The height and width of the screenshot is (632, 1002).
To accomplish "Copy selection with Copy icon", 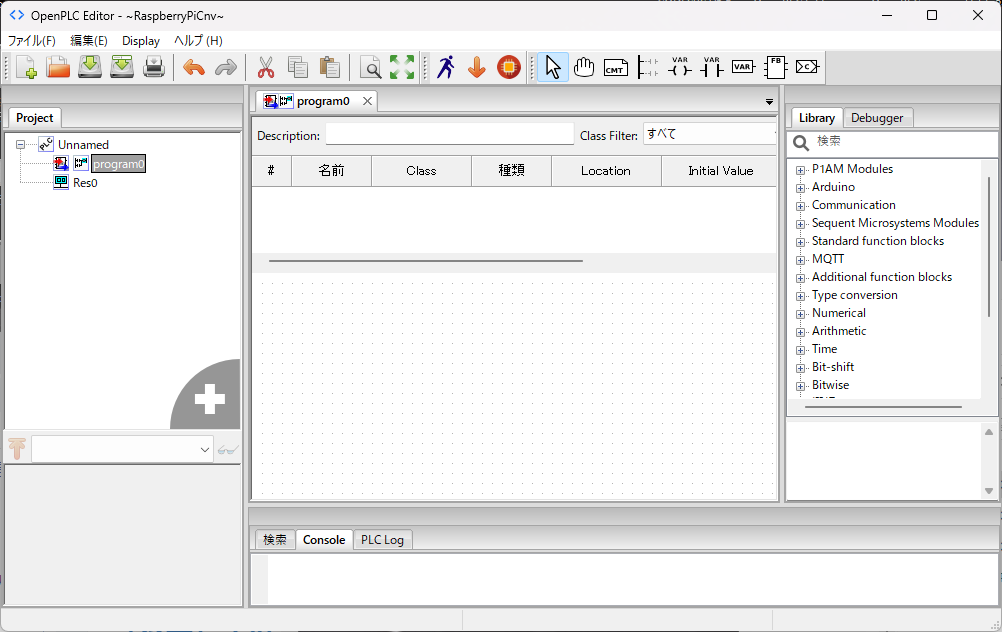I will click(297, 67).
